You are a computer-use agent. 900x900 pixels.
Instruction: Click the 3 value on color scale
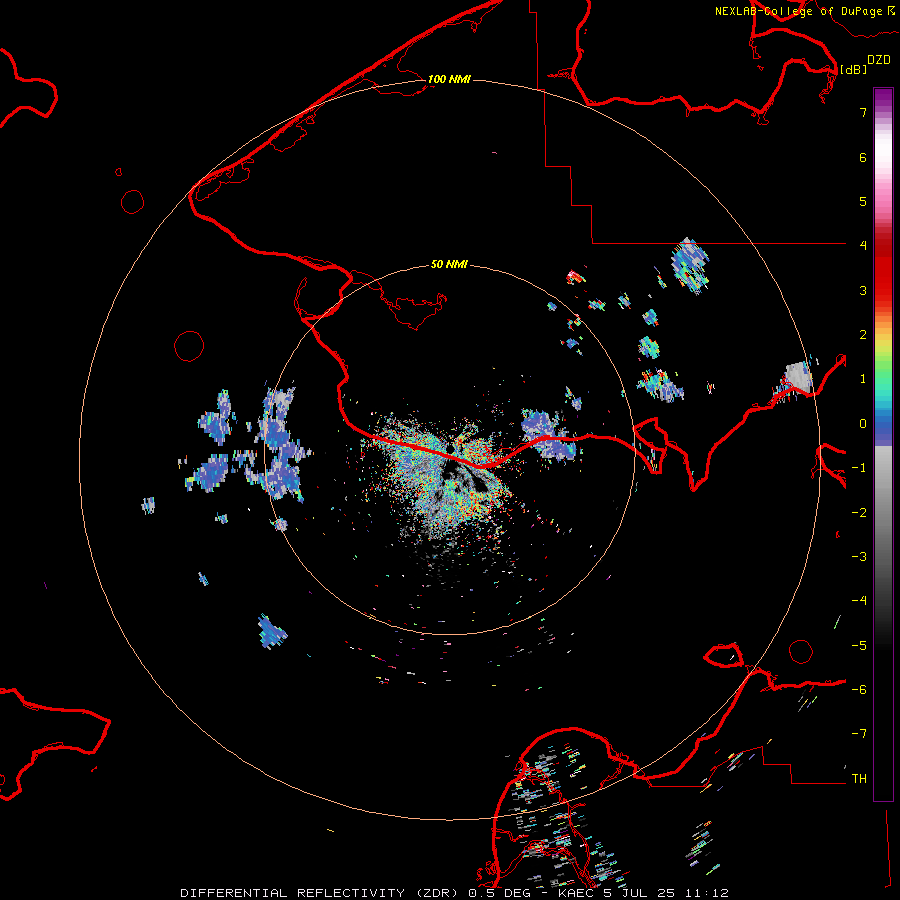(x=863, y=290)
